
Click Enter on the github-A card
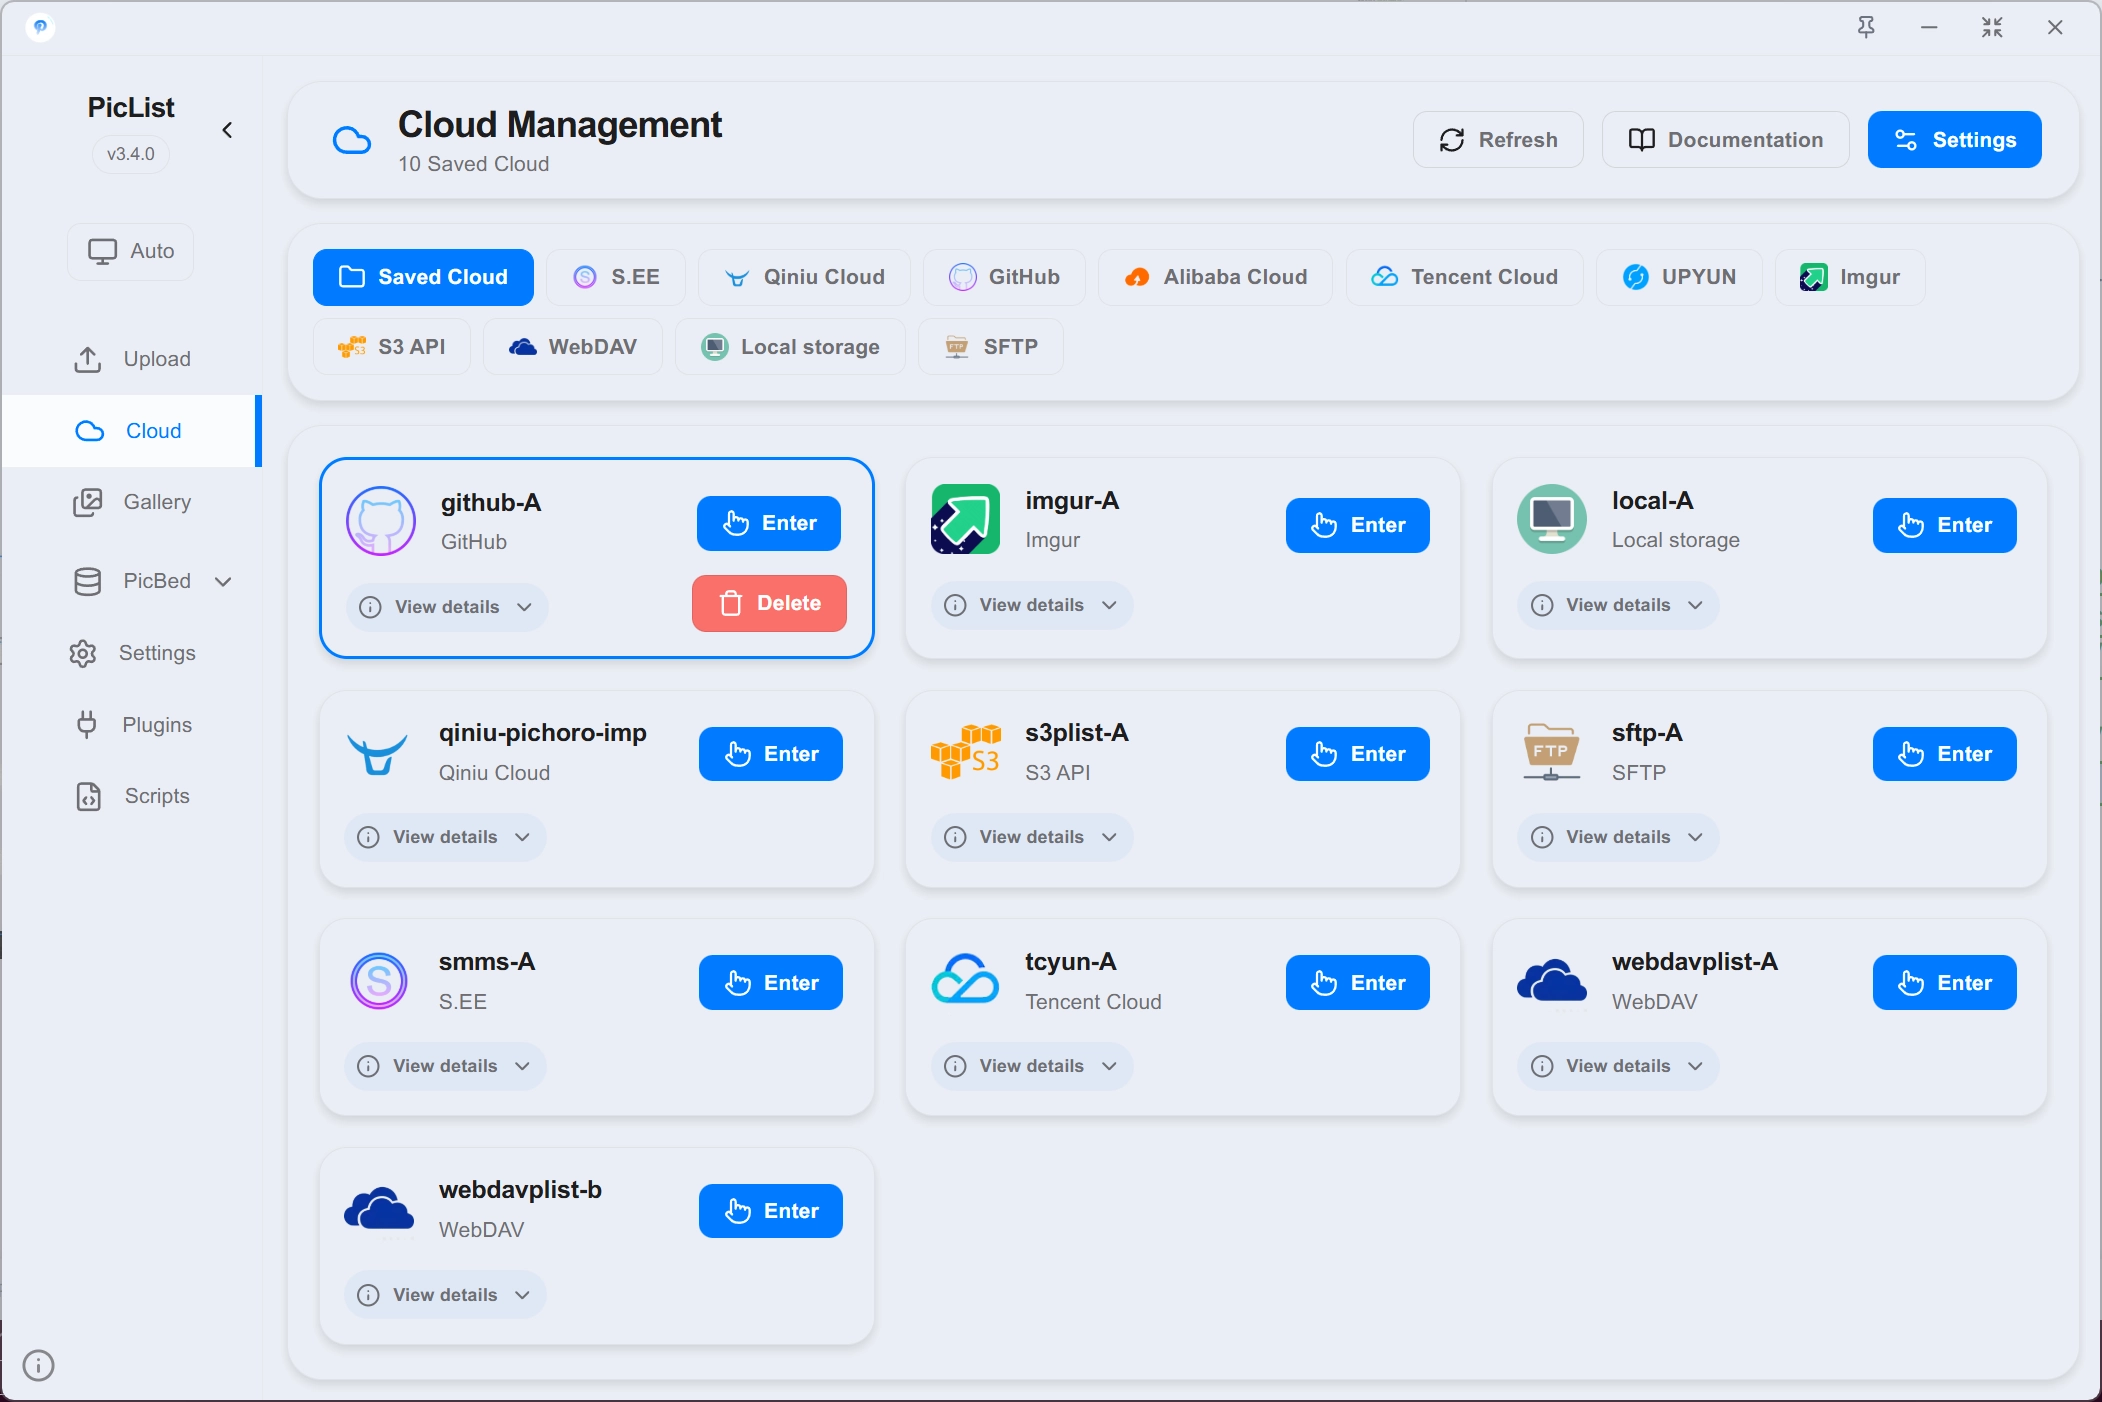pyautogui.click(x=769, y=523)
